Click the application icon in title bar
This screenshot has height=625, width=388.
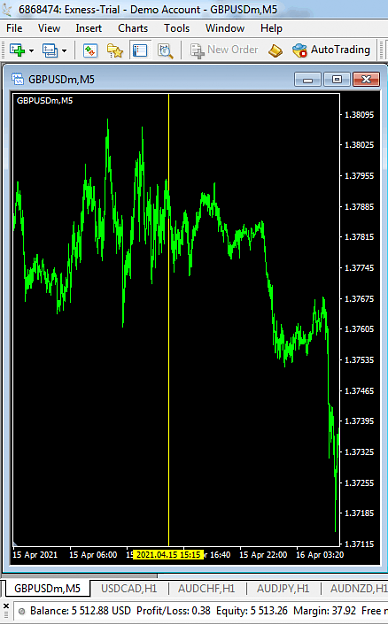coord(7,10)
